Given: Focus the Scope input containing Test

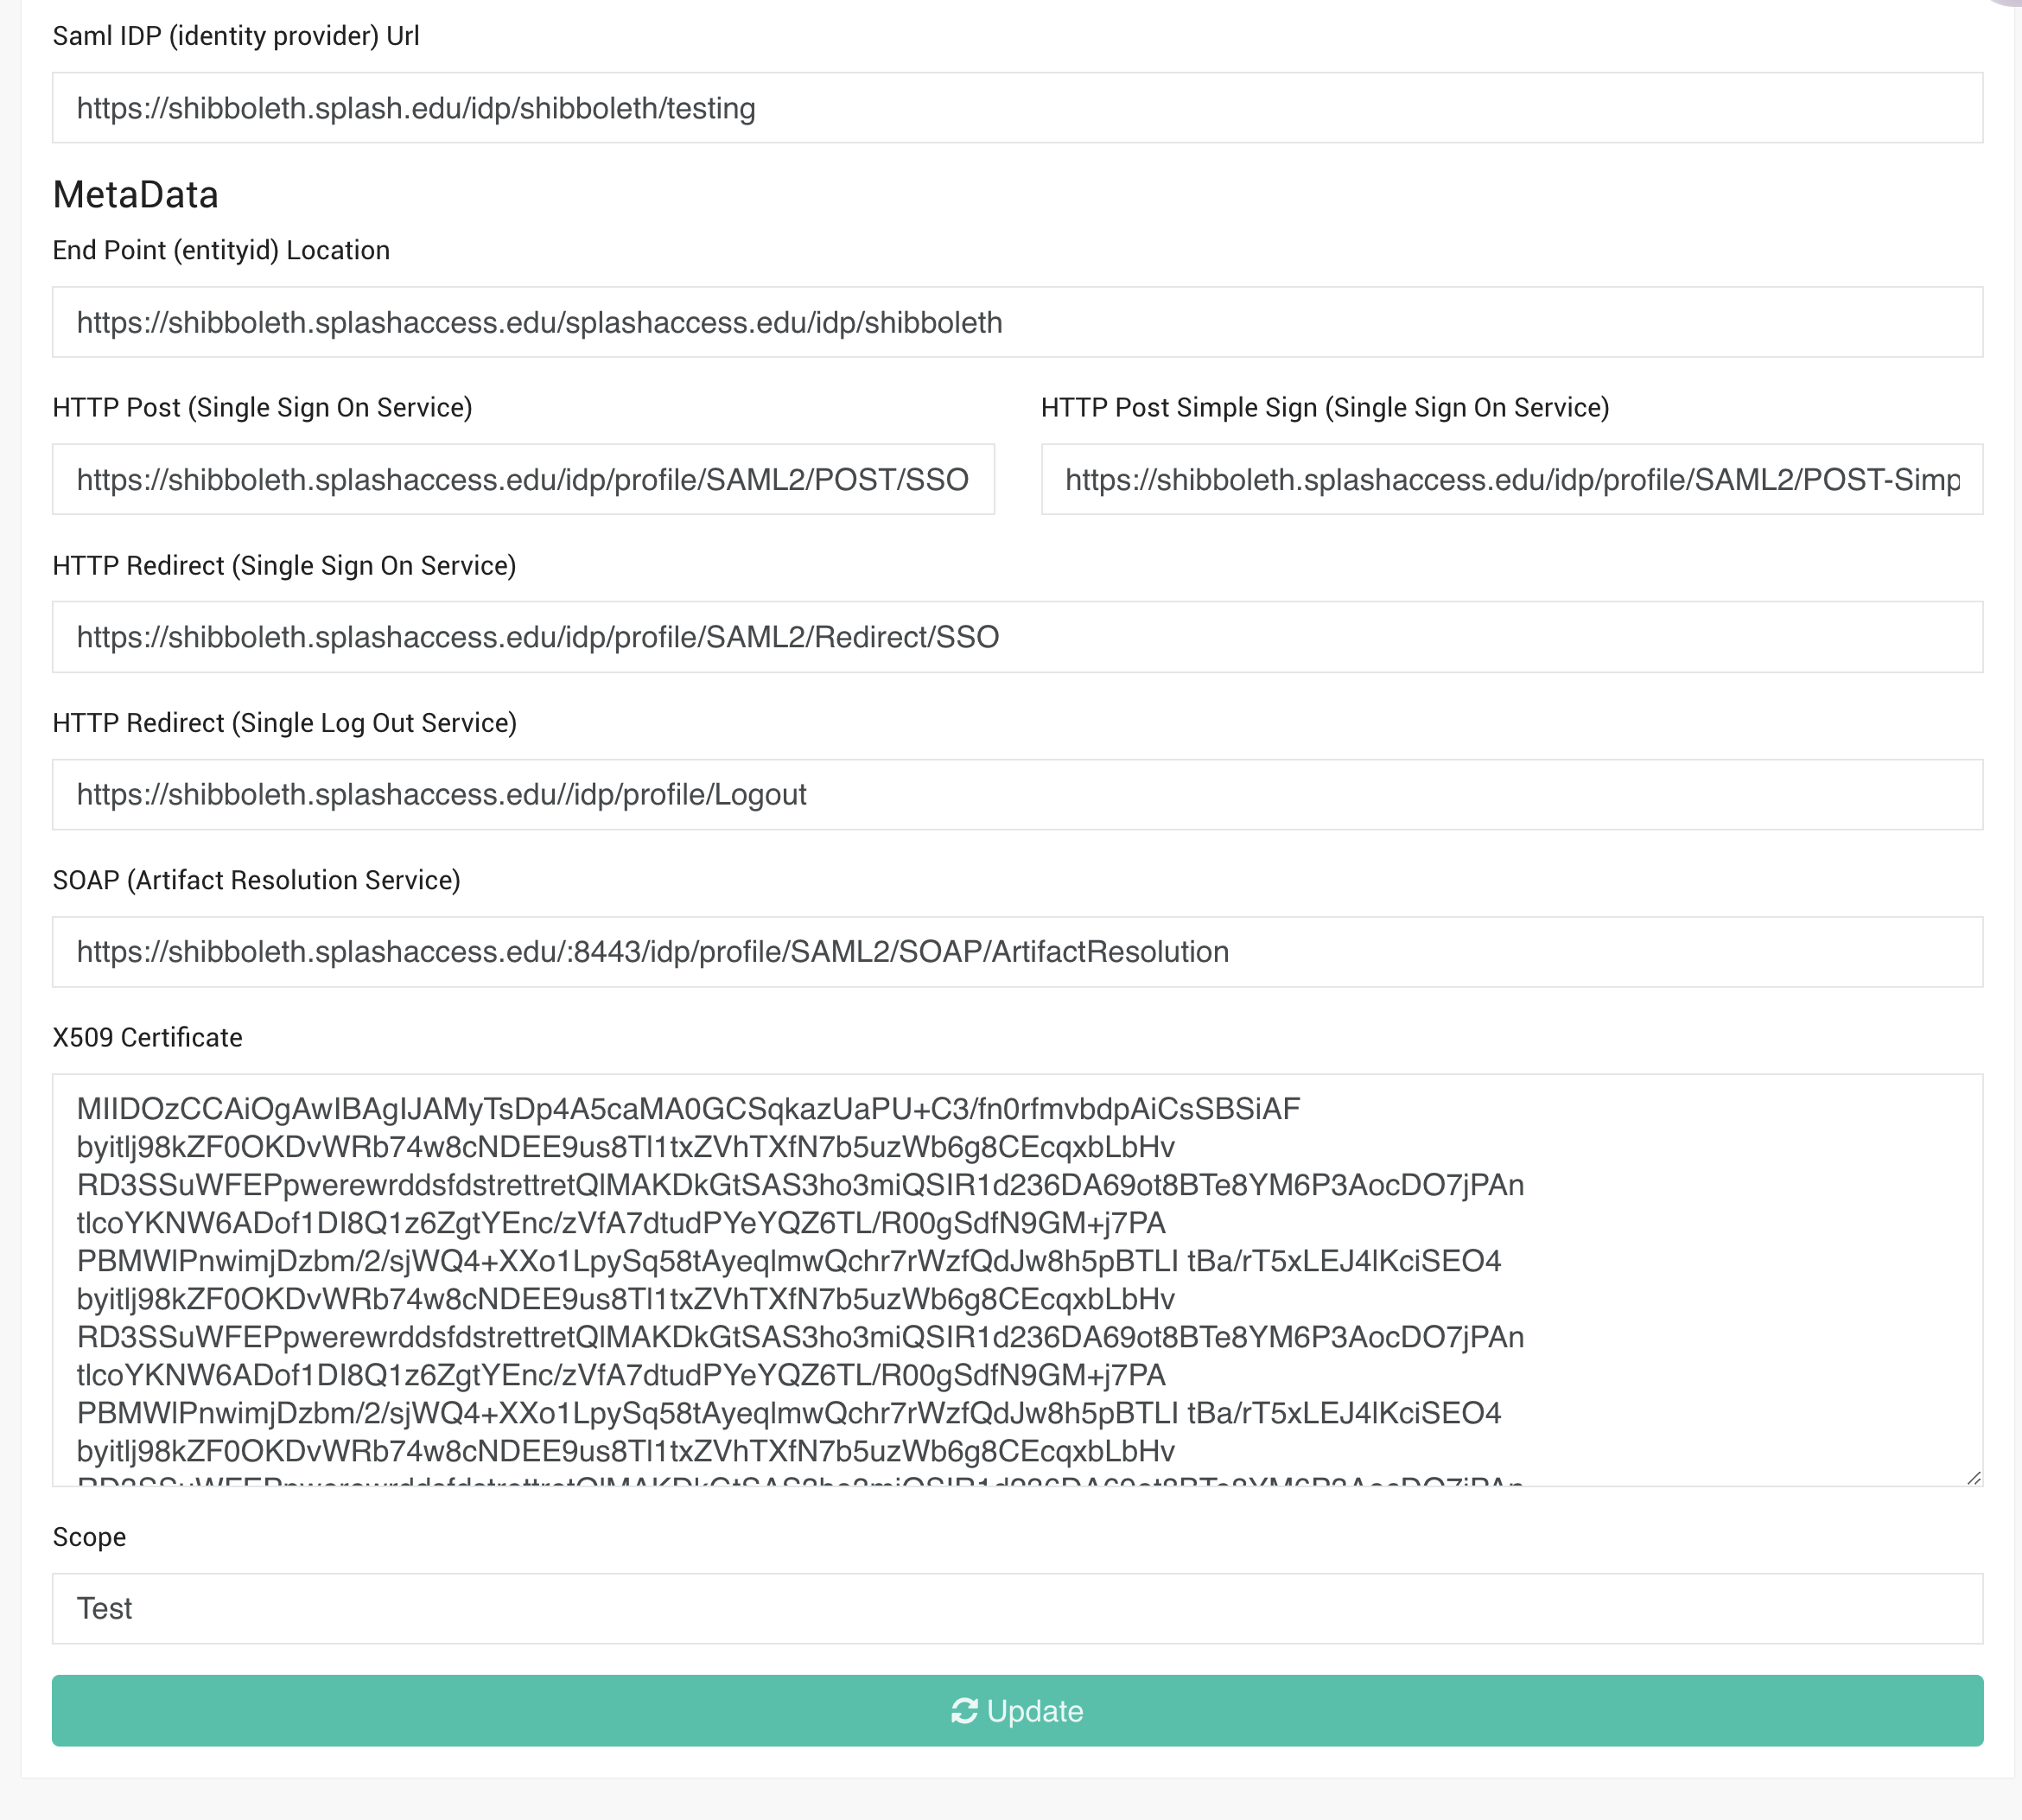Looking at the screenshot, I should (1017, 1608).
